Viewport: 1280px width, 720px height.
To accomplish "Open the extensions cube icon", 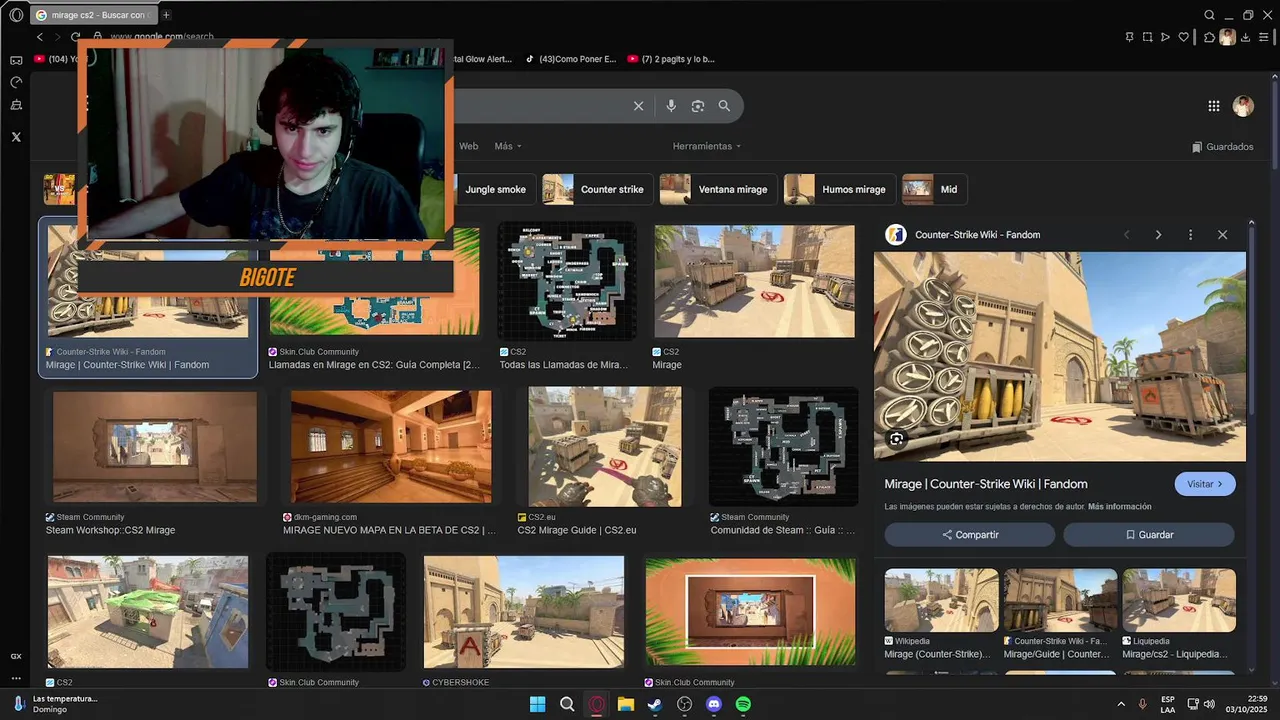I will [x=1209, y=37].
